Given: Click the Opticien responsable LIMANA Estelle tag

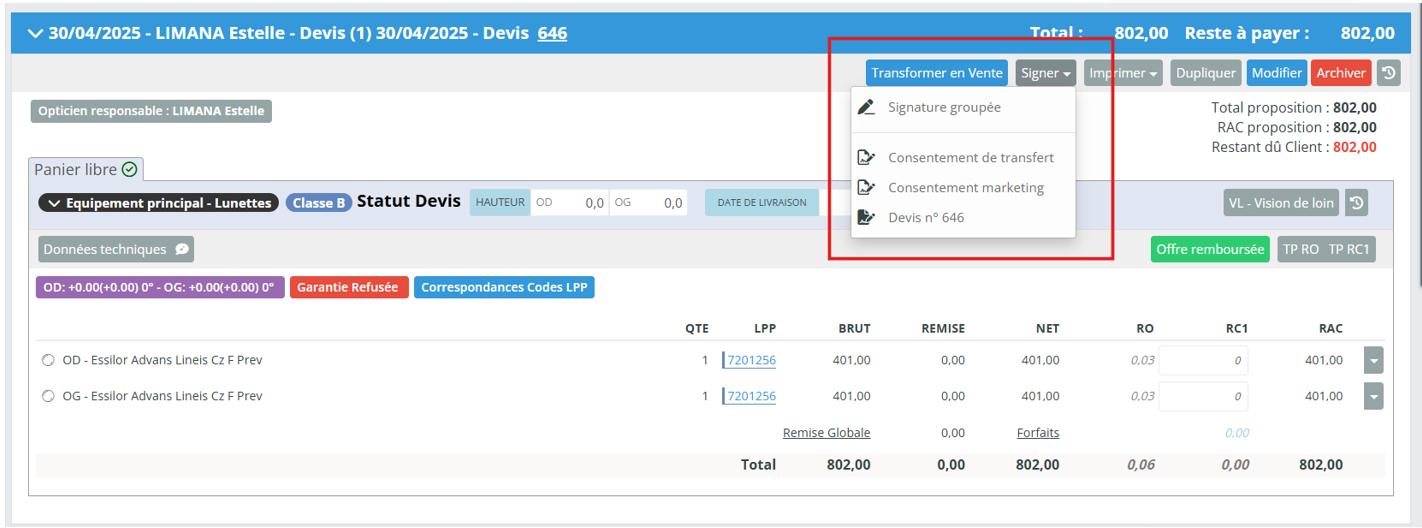Looking at the screenshot, I should [x=151, y=111].
